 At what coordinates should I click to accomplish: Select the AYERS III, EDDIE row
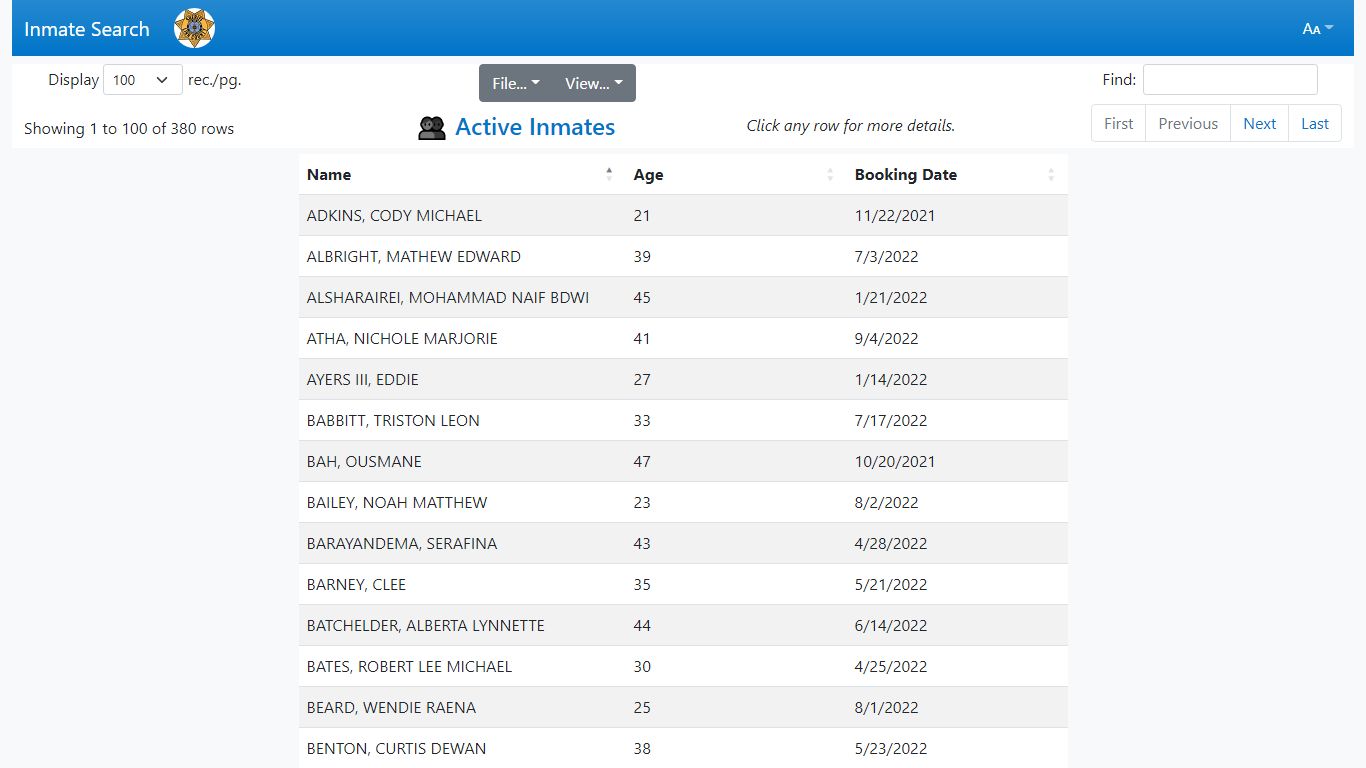683,379
